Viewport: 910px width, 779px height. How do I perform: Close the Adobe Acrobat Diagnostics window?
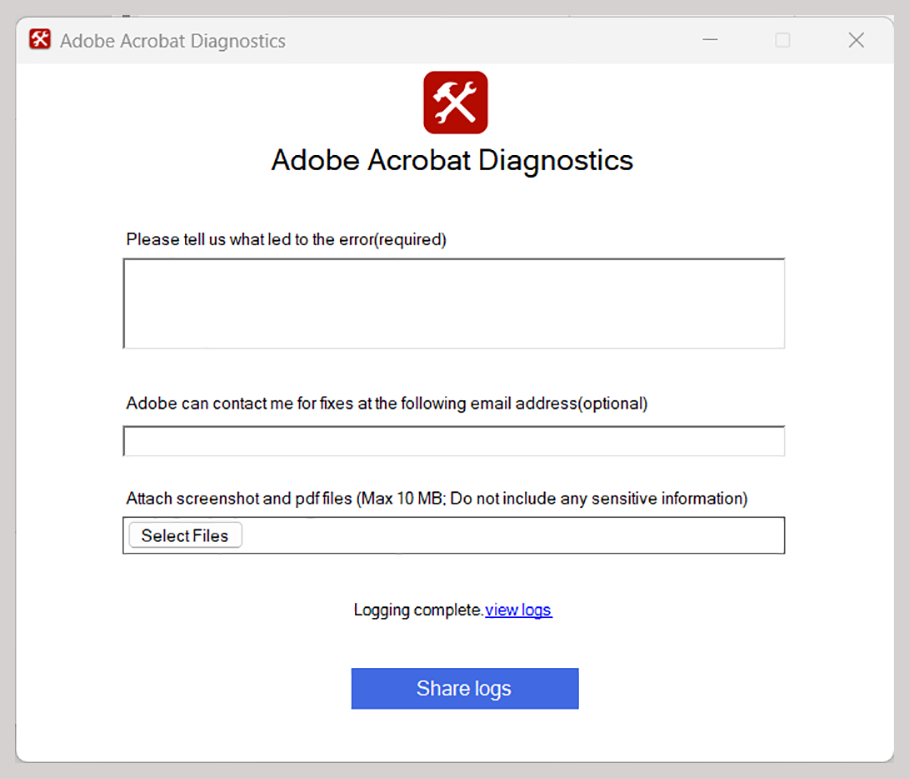pyautogui.click(x=856, y=40)
